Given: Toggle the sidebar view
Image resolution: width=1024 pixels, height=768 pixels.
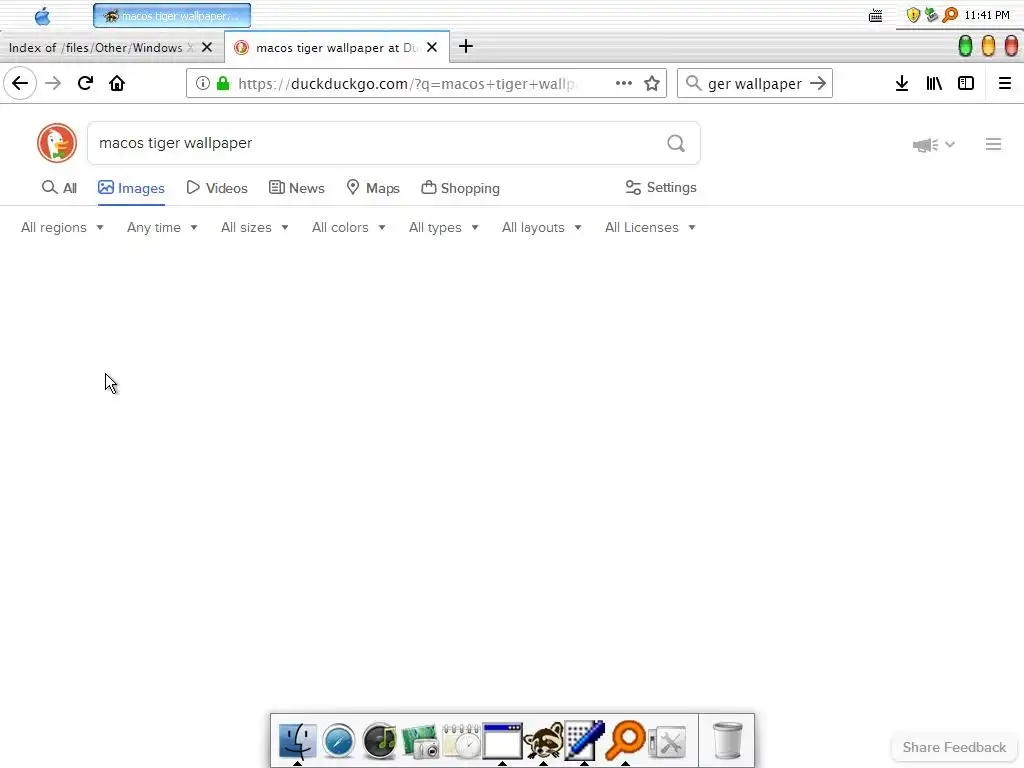Looking at the screenshot, I should (x=966, y=84).
